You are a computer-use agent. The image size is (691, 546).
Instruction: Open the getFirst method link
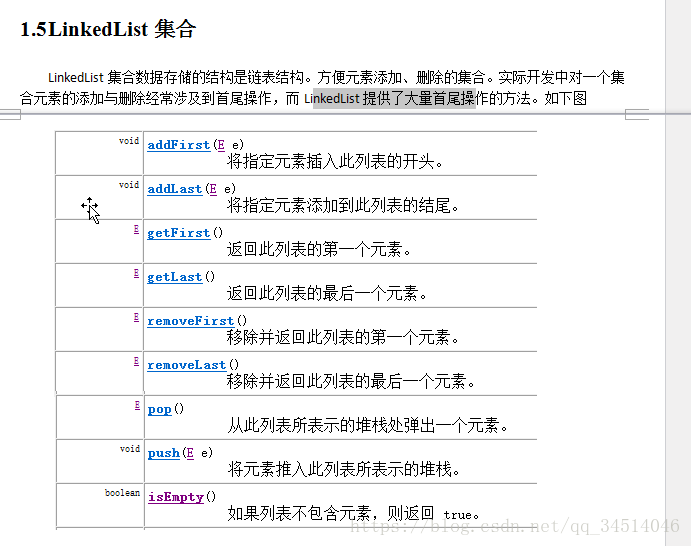click(178, 233)
